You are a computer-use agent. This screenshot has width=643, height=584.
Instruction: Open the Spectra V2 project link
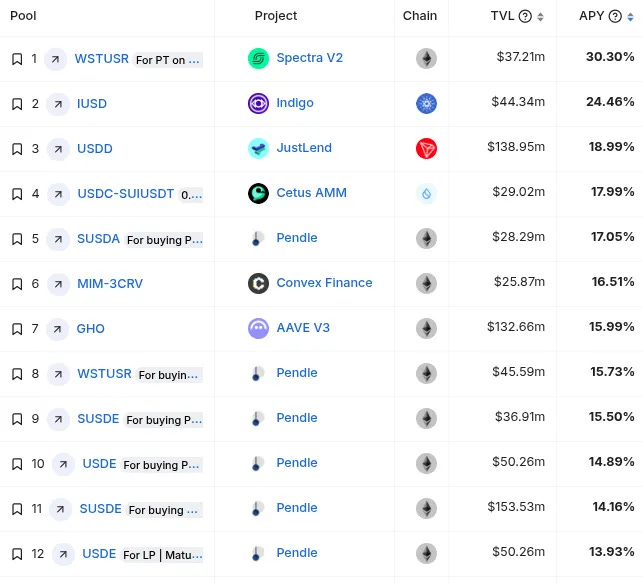310,58
